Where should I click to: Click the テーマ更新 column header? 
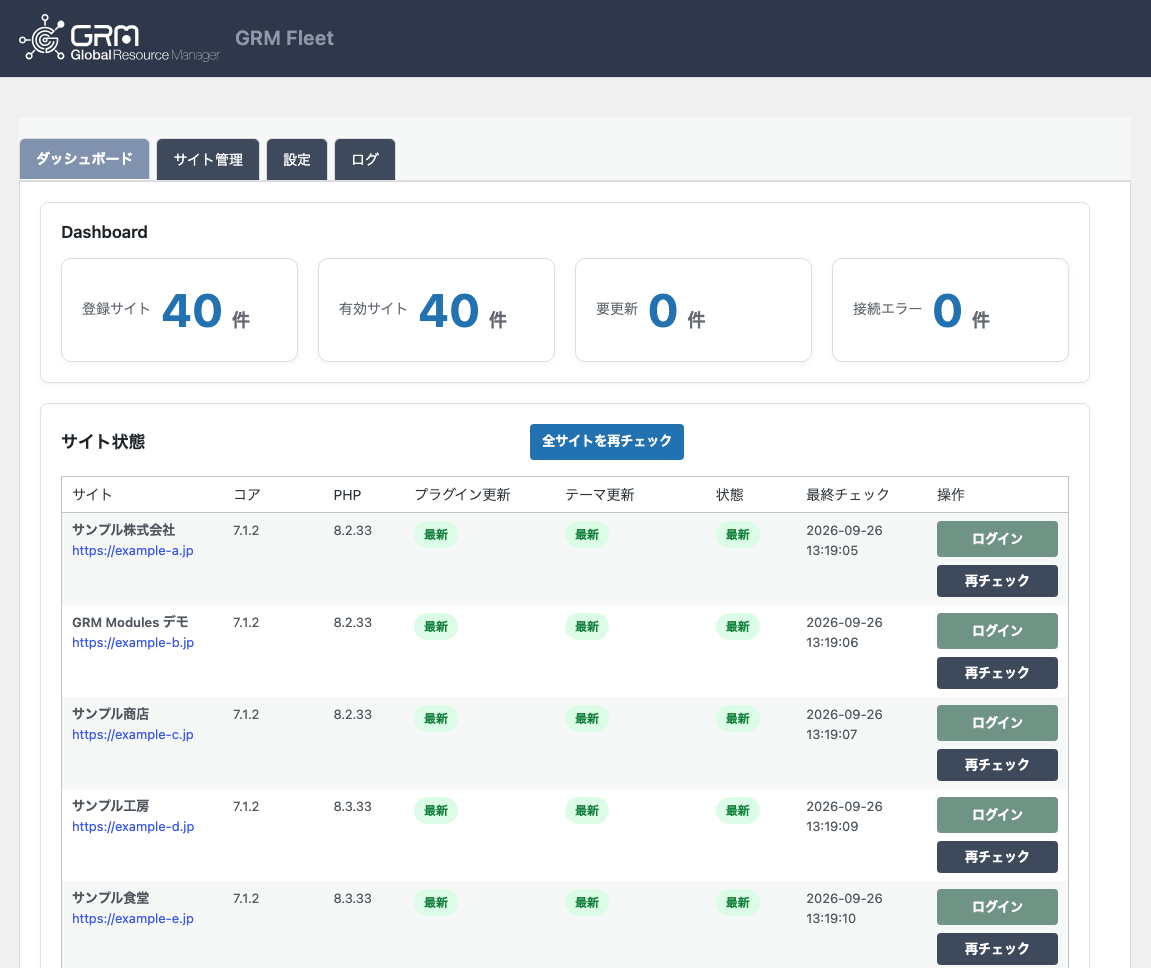tap(600, 495)
